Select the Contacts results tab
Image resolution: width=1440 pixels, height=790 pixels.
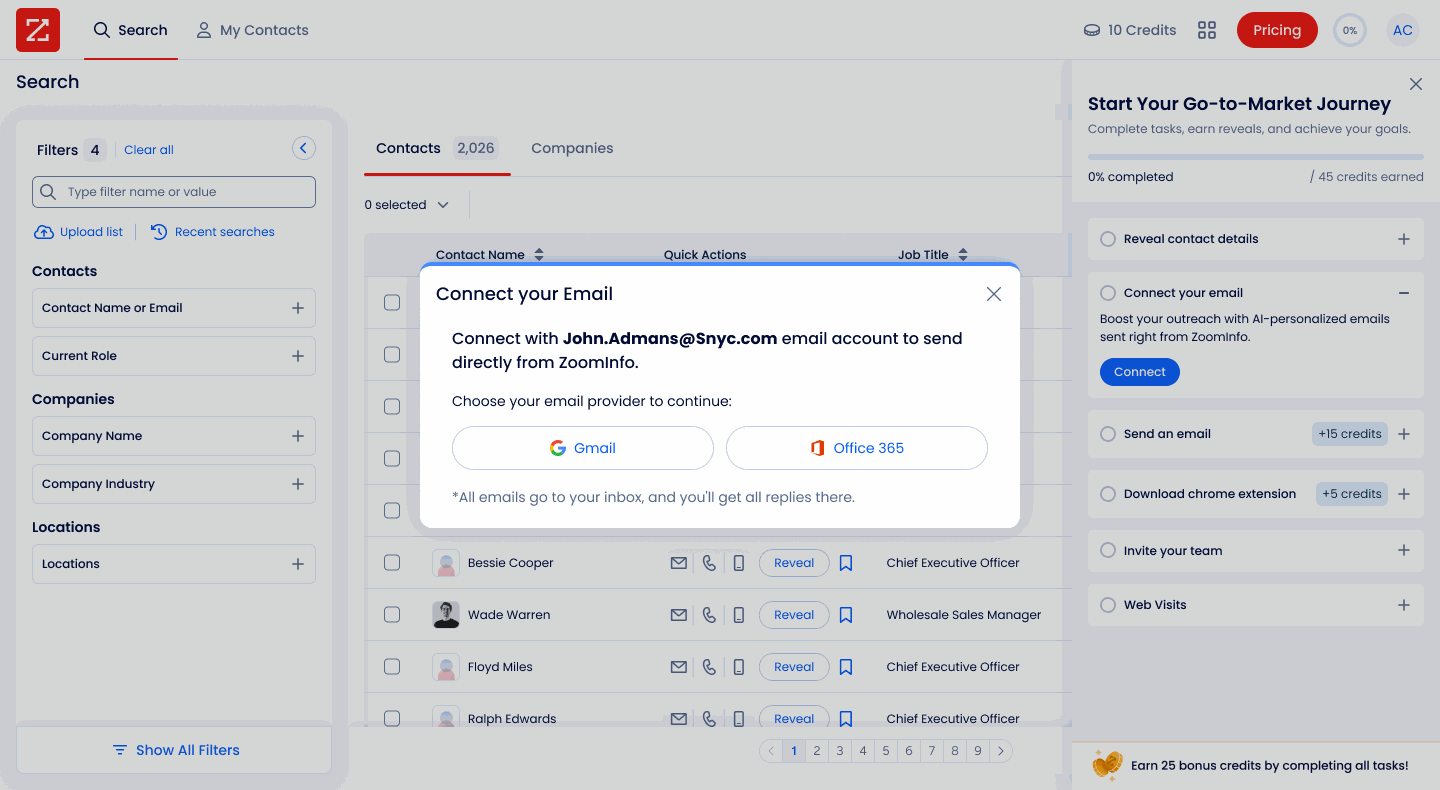[x=436, y=148]
